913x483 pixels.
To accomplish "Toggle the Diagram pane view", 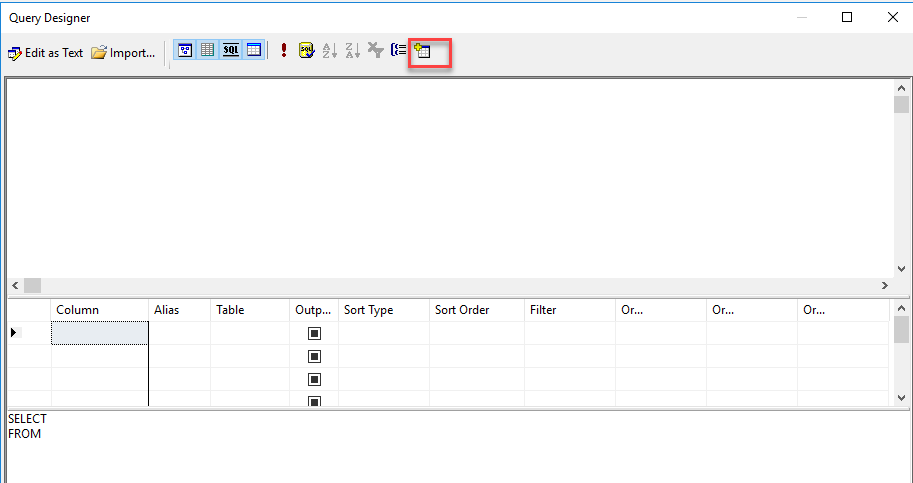I will (185, 51).
